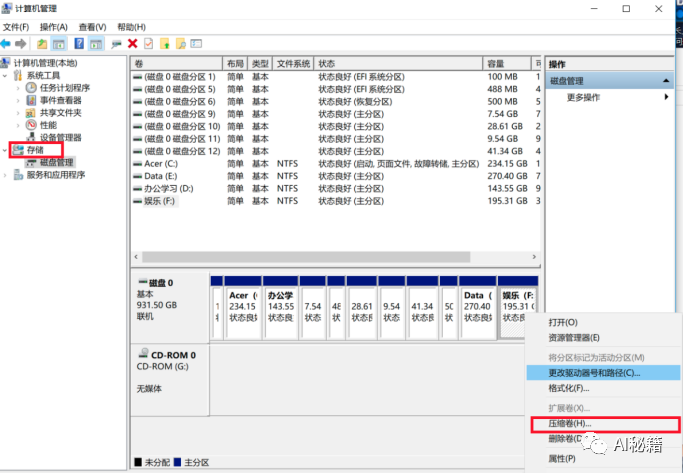This screenshot has width=684, height=474.
Task: Open the 操作(A) menu
Action: 54,27
